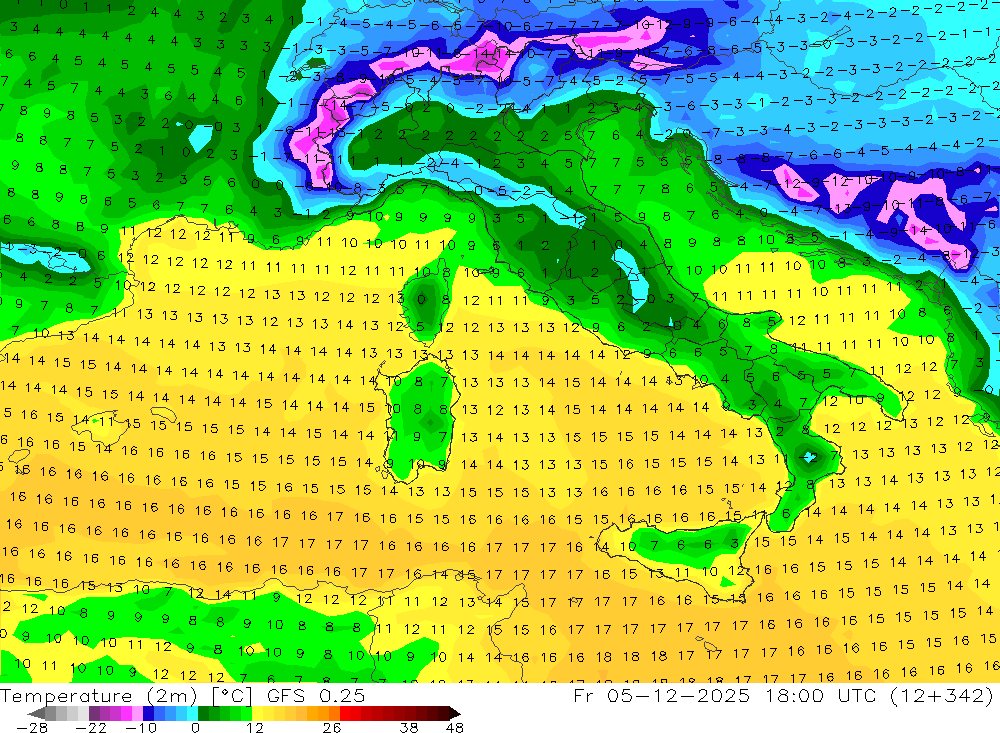This screenshot has height=733, width=1000.
Task: Click the 'Fr 05-12-2025' date text
Action: click(x=661, y=696)
